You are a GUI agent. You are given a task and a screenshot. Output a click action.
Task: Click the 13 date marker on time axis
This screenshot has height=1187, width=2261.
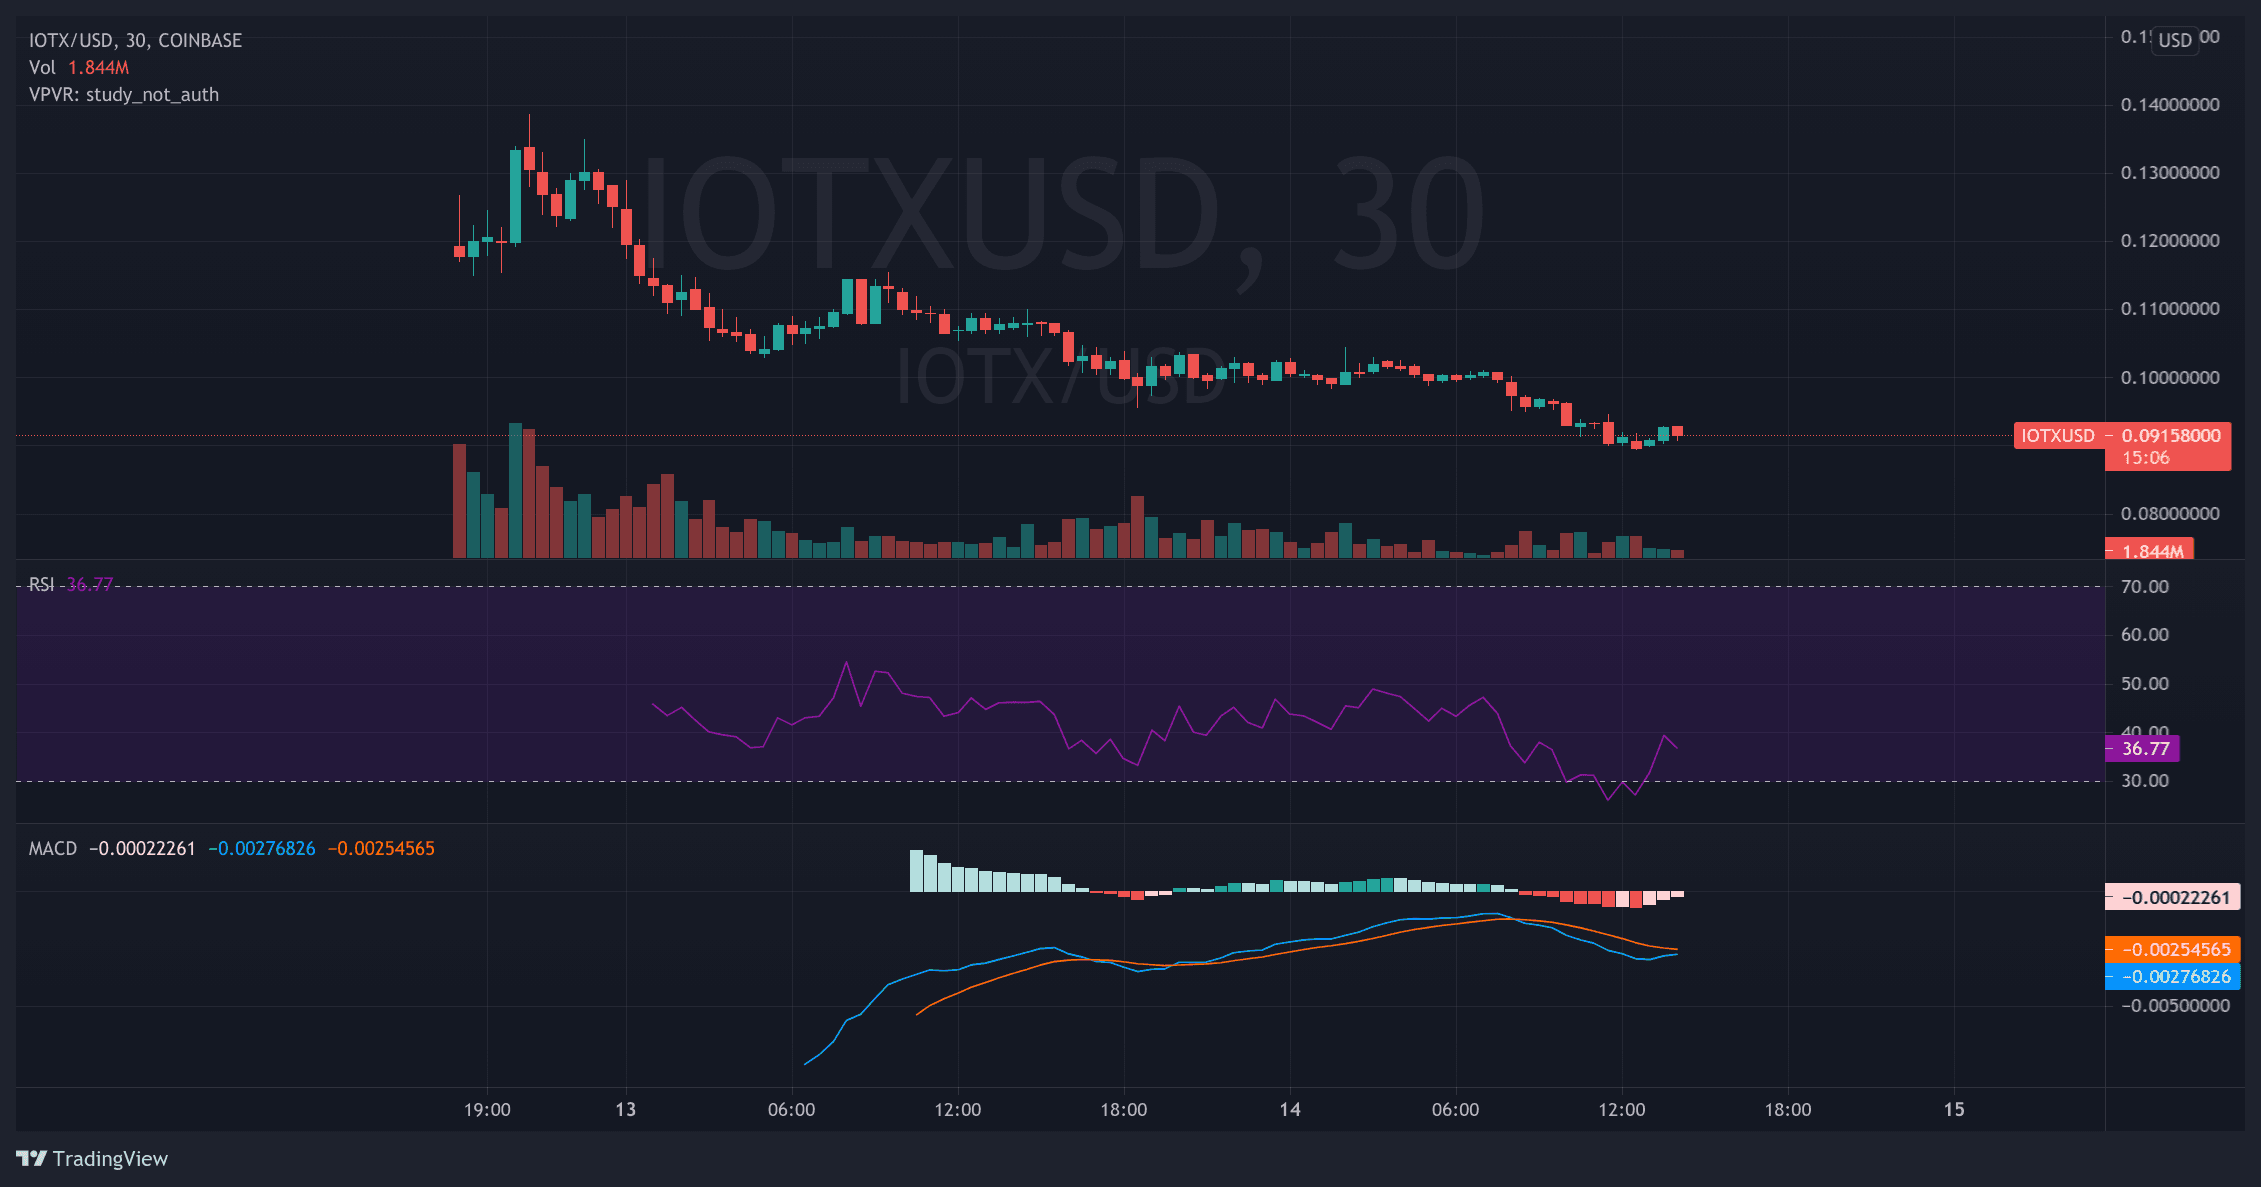pos(625,1109)
